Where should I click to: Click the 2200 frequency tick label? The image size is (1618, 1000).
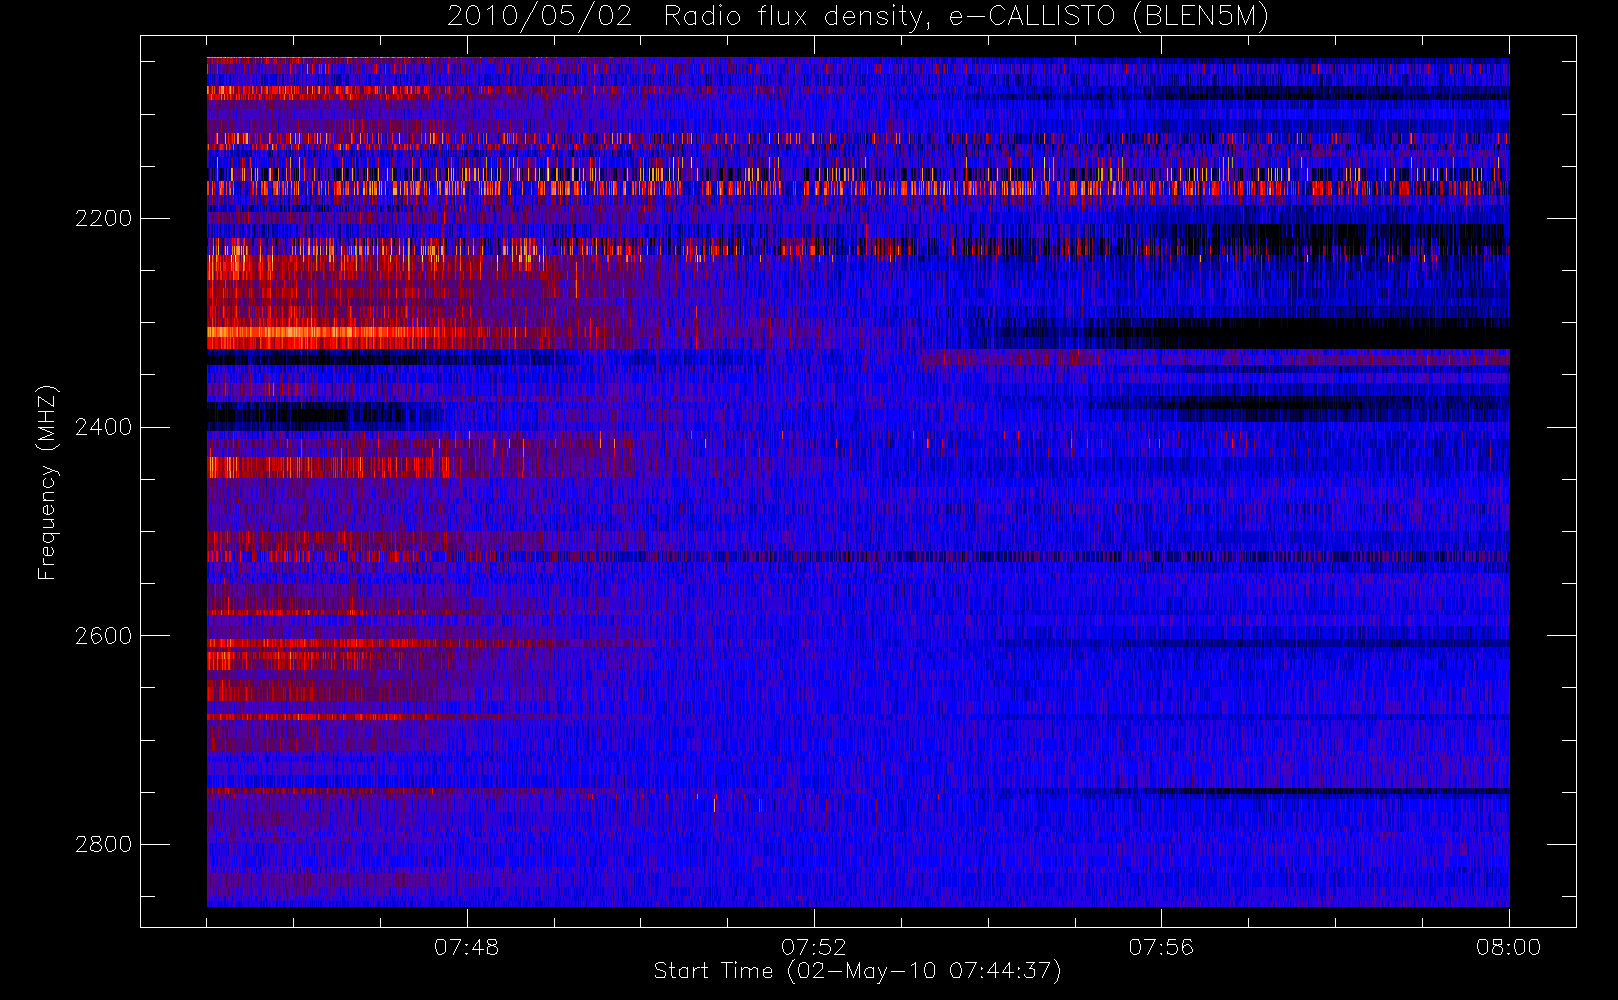[x=103, y=218]
